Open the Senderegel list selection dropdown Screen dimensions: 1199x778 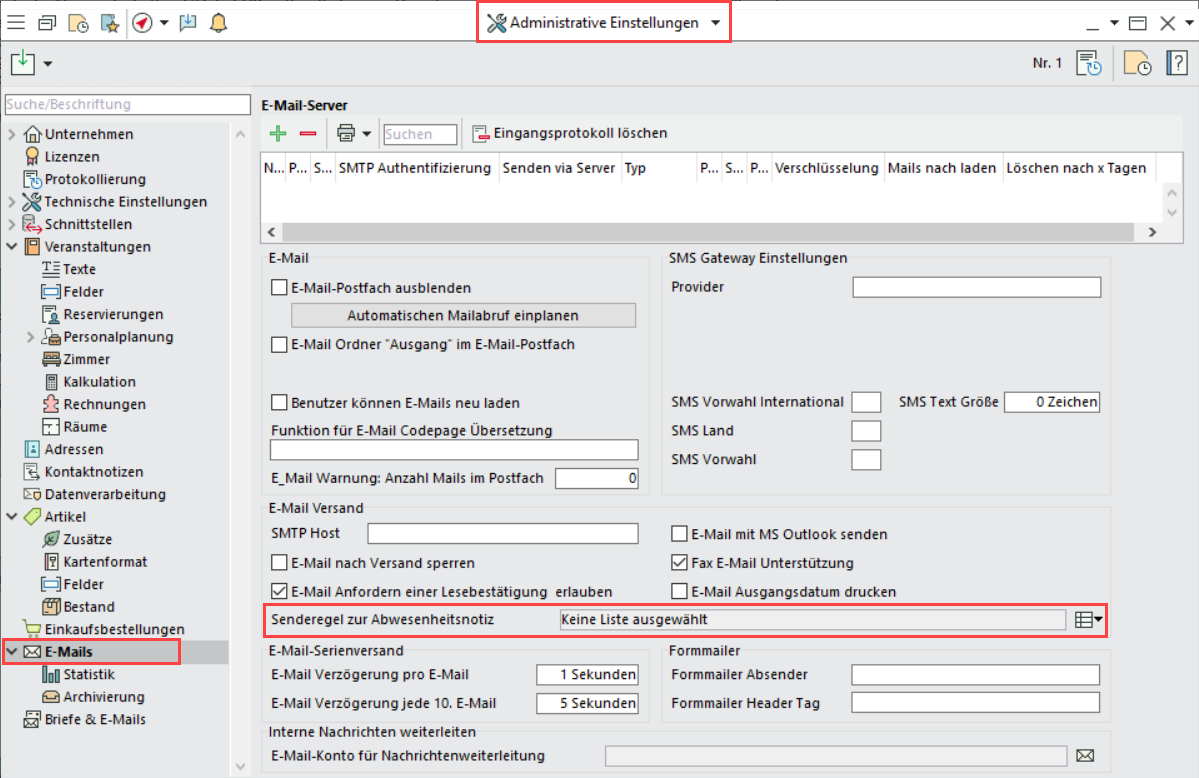click(1088, 620)
